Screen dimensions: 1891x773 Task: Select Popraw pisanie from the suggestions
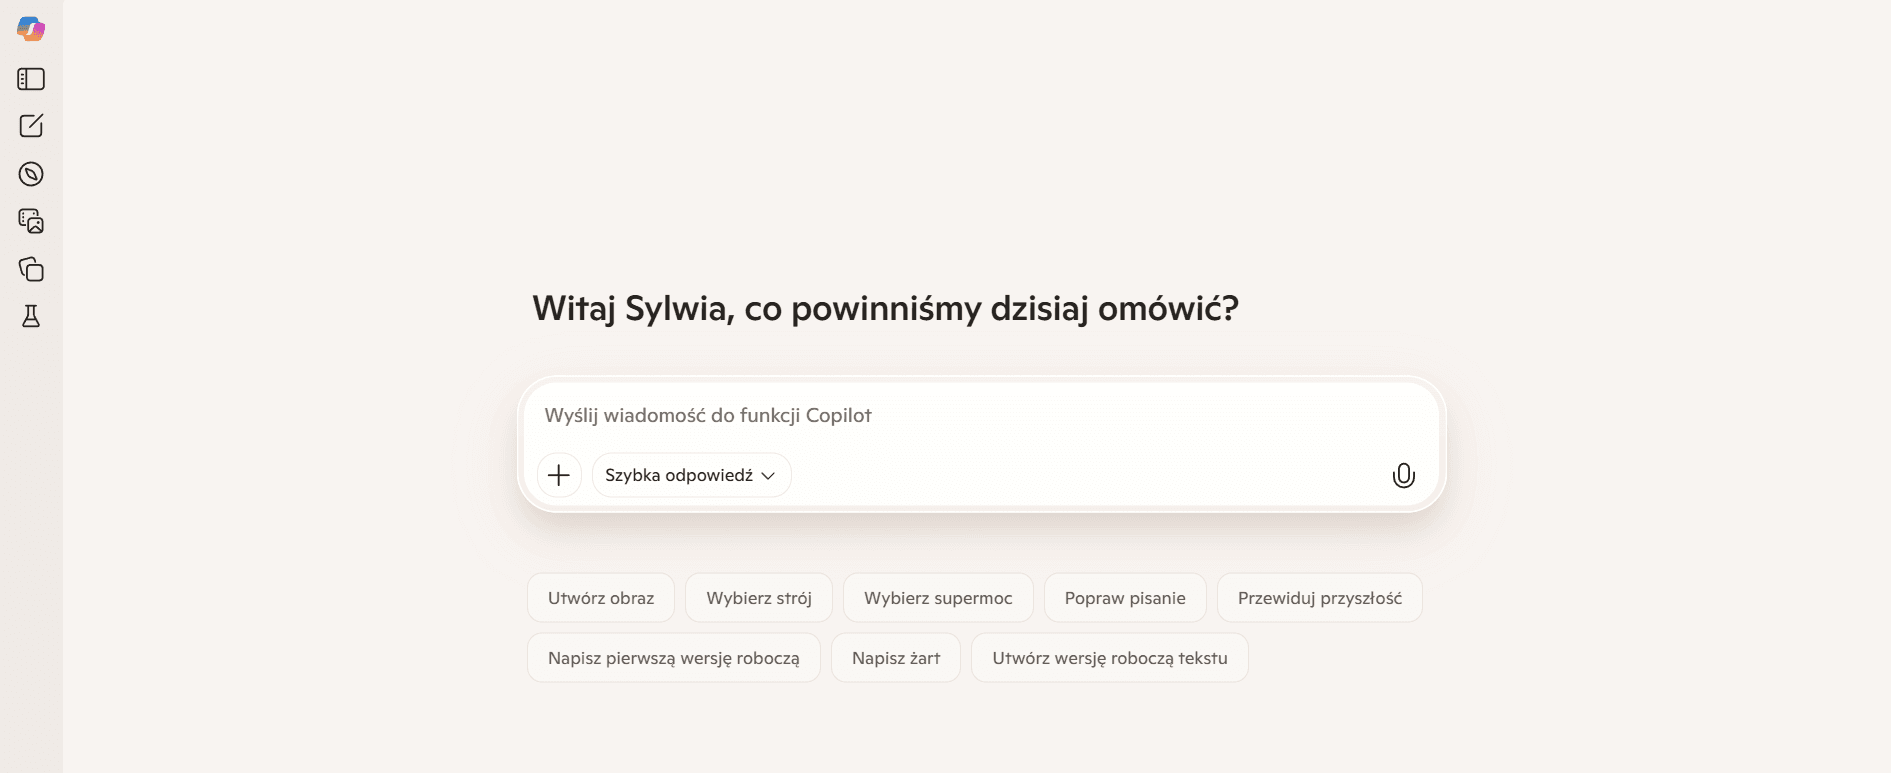tap(1125, 597)
